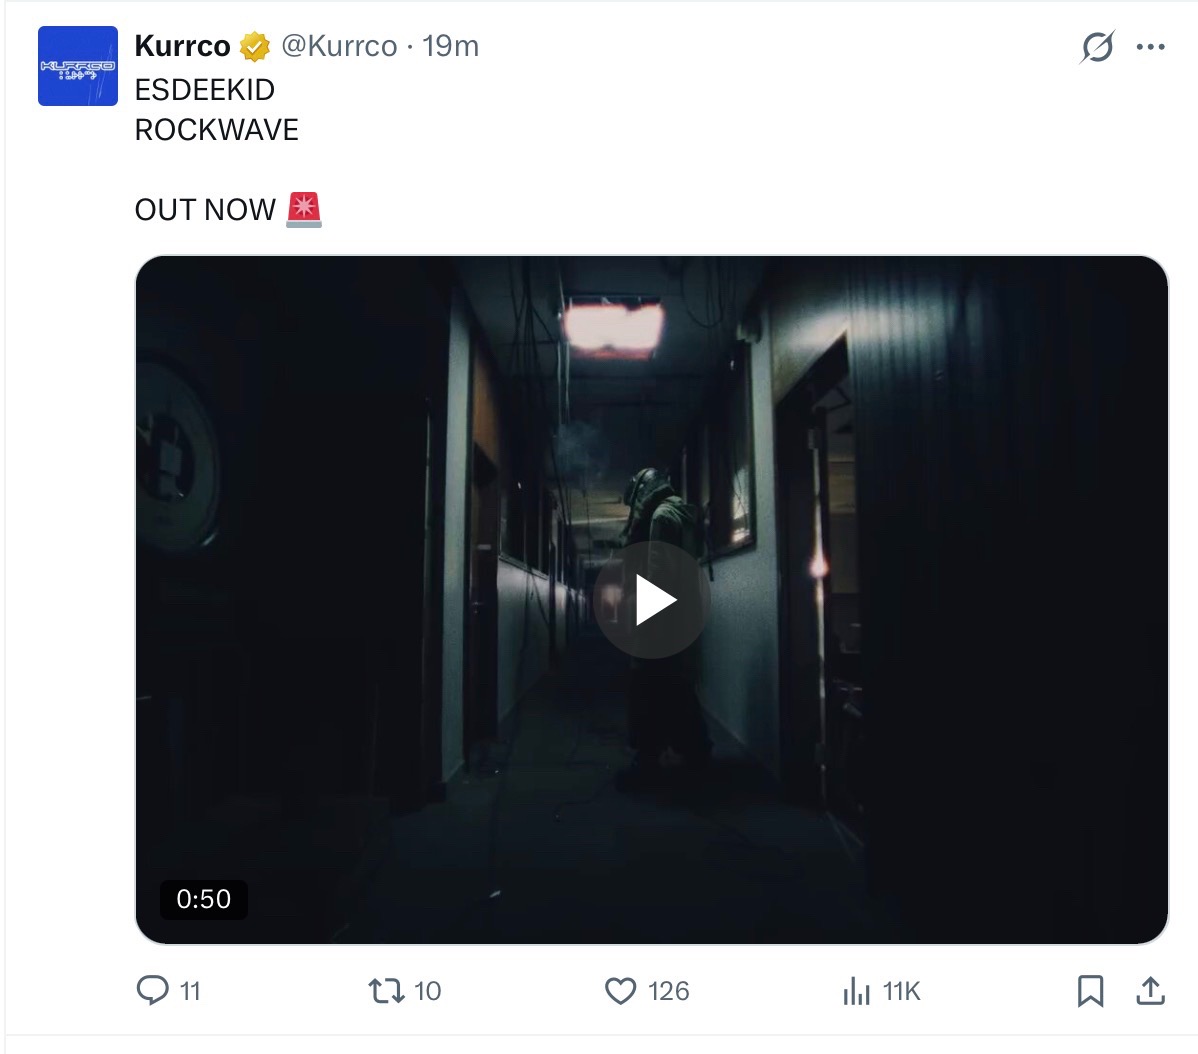The height and width of the screenshot is (1054, 1198).
Task: Click the reply count 11
Action: click(190, 991)
